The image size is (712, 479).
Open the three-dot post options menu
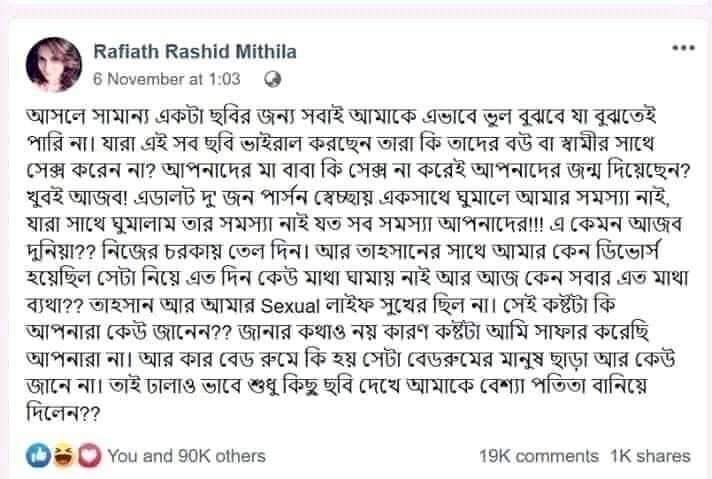[x=682, y=47]
